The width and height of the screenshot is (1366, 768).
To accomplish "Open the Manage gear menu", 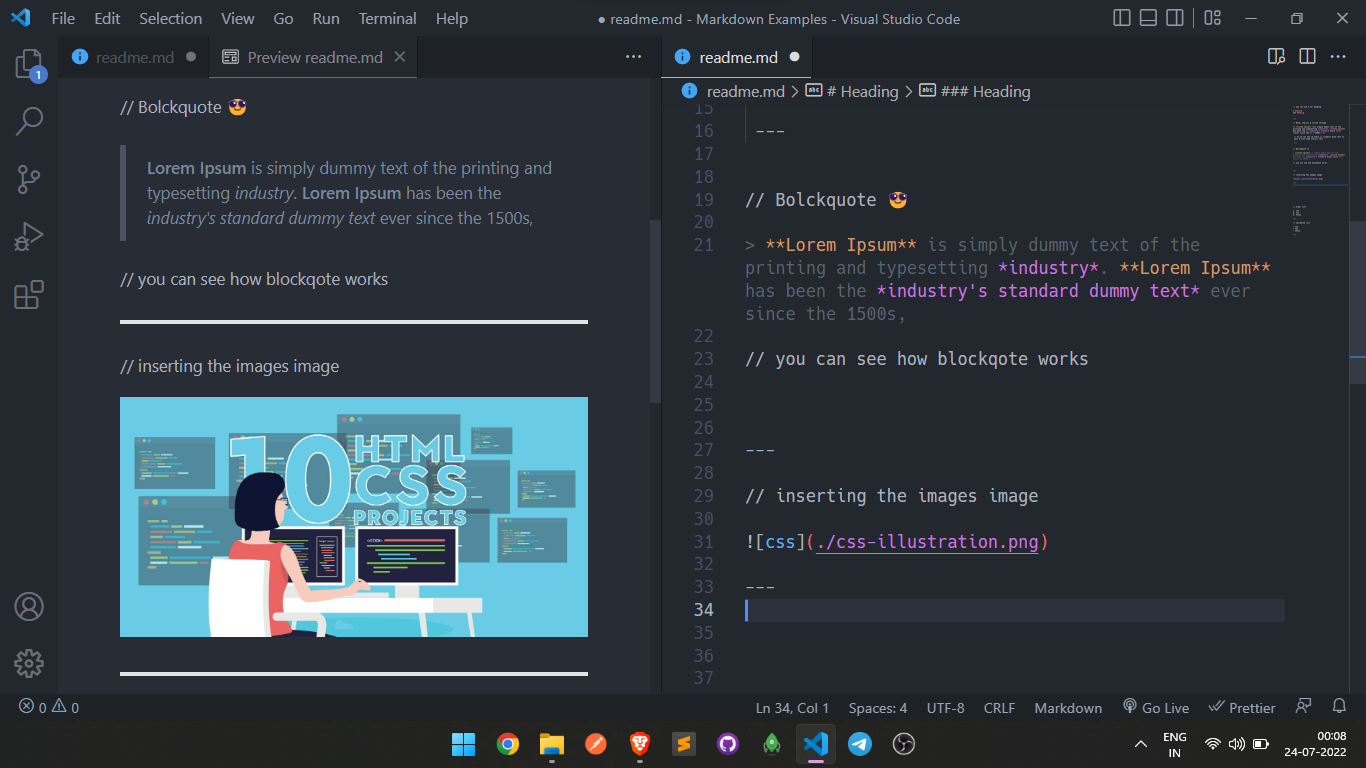I will (29, 663).
